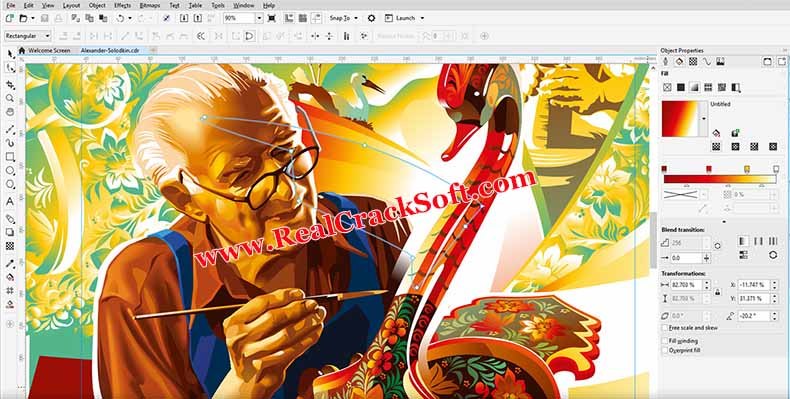790x399 pixels.
Task: Select the Color Eyedropper tool
Action: point(10,263)
